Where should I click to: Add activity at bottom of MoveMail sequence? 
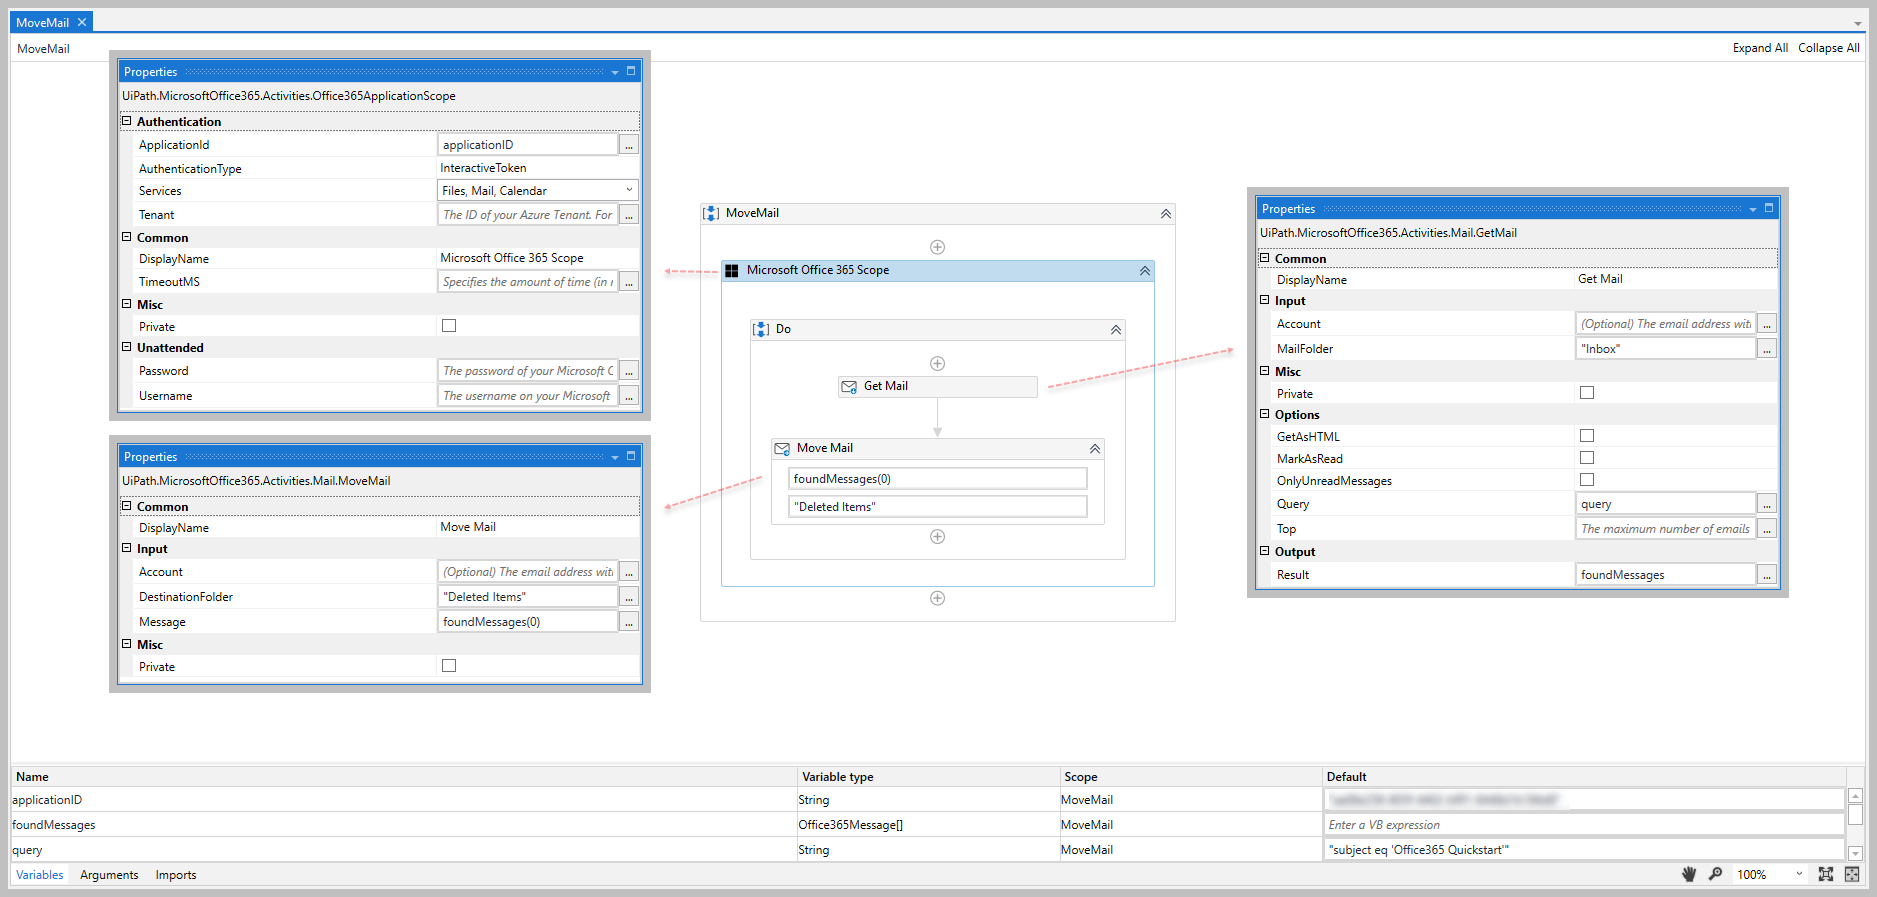click(x=937, y=598)
